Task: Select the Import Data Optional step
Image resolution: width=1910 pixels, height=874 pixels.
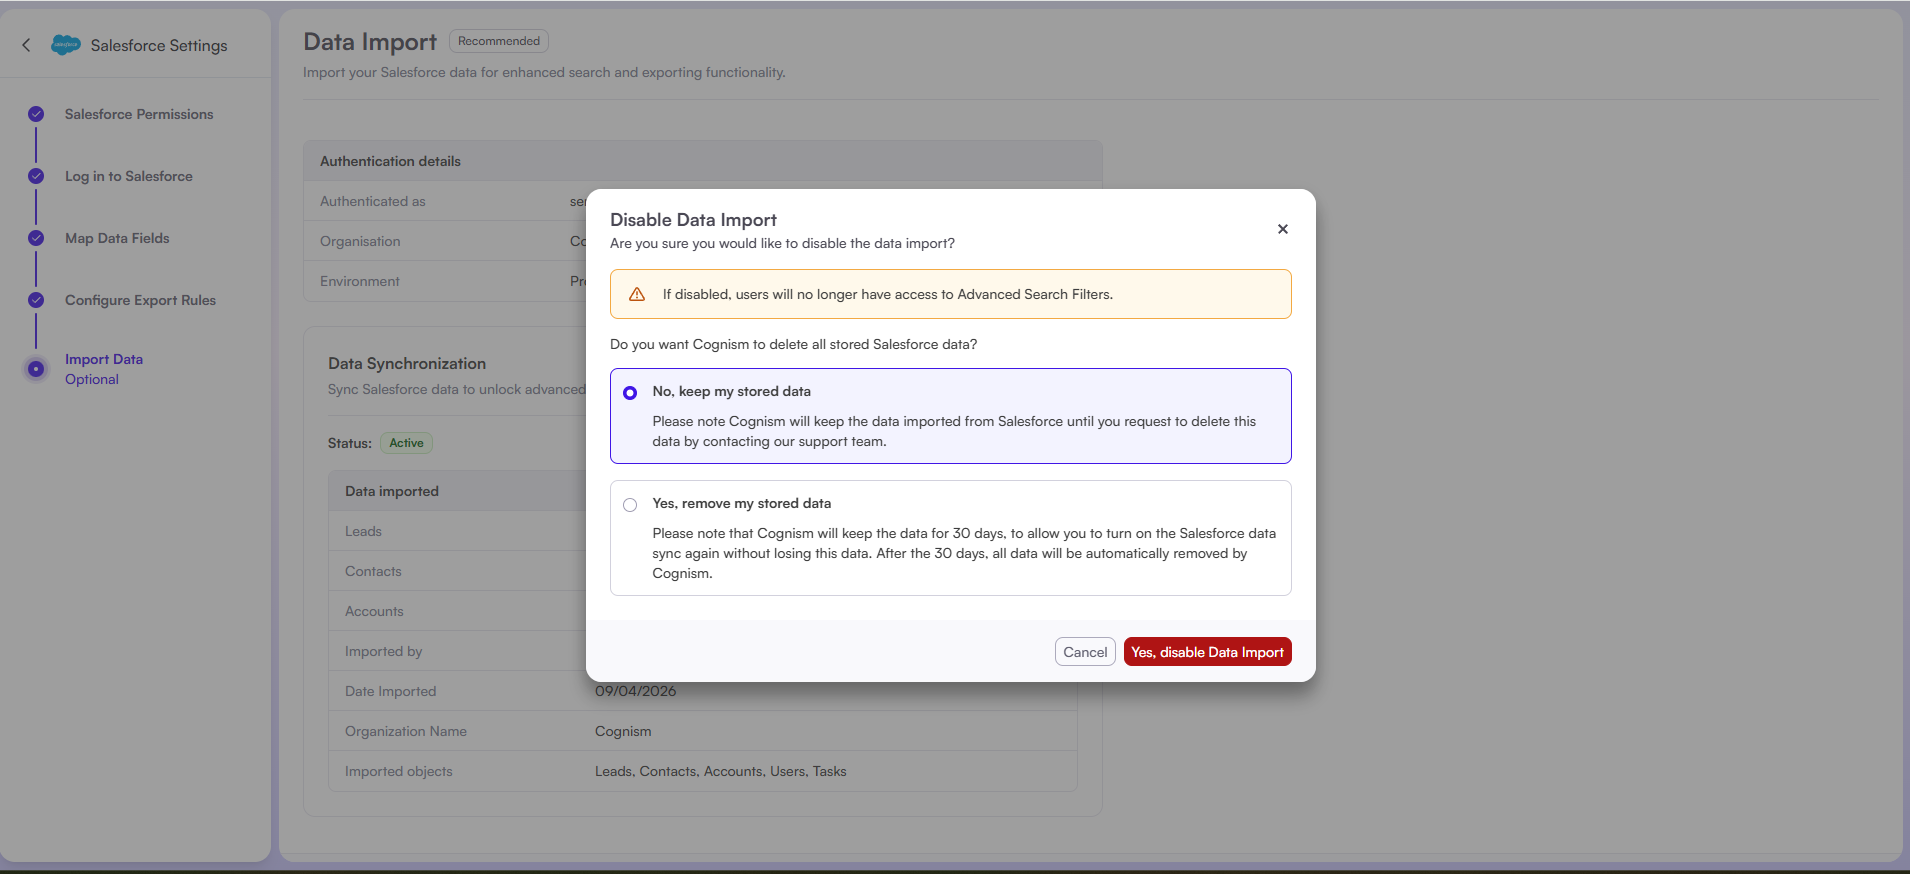Action: [x=104, y=369]
